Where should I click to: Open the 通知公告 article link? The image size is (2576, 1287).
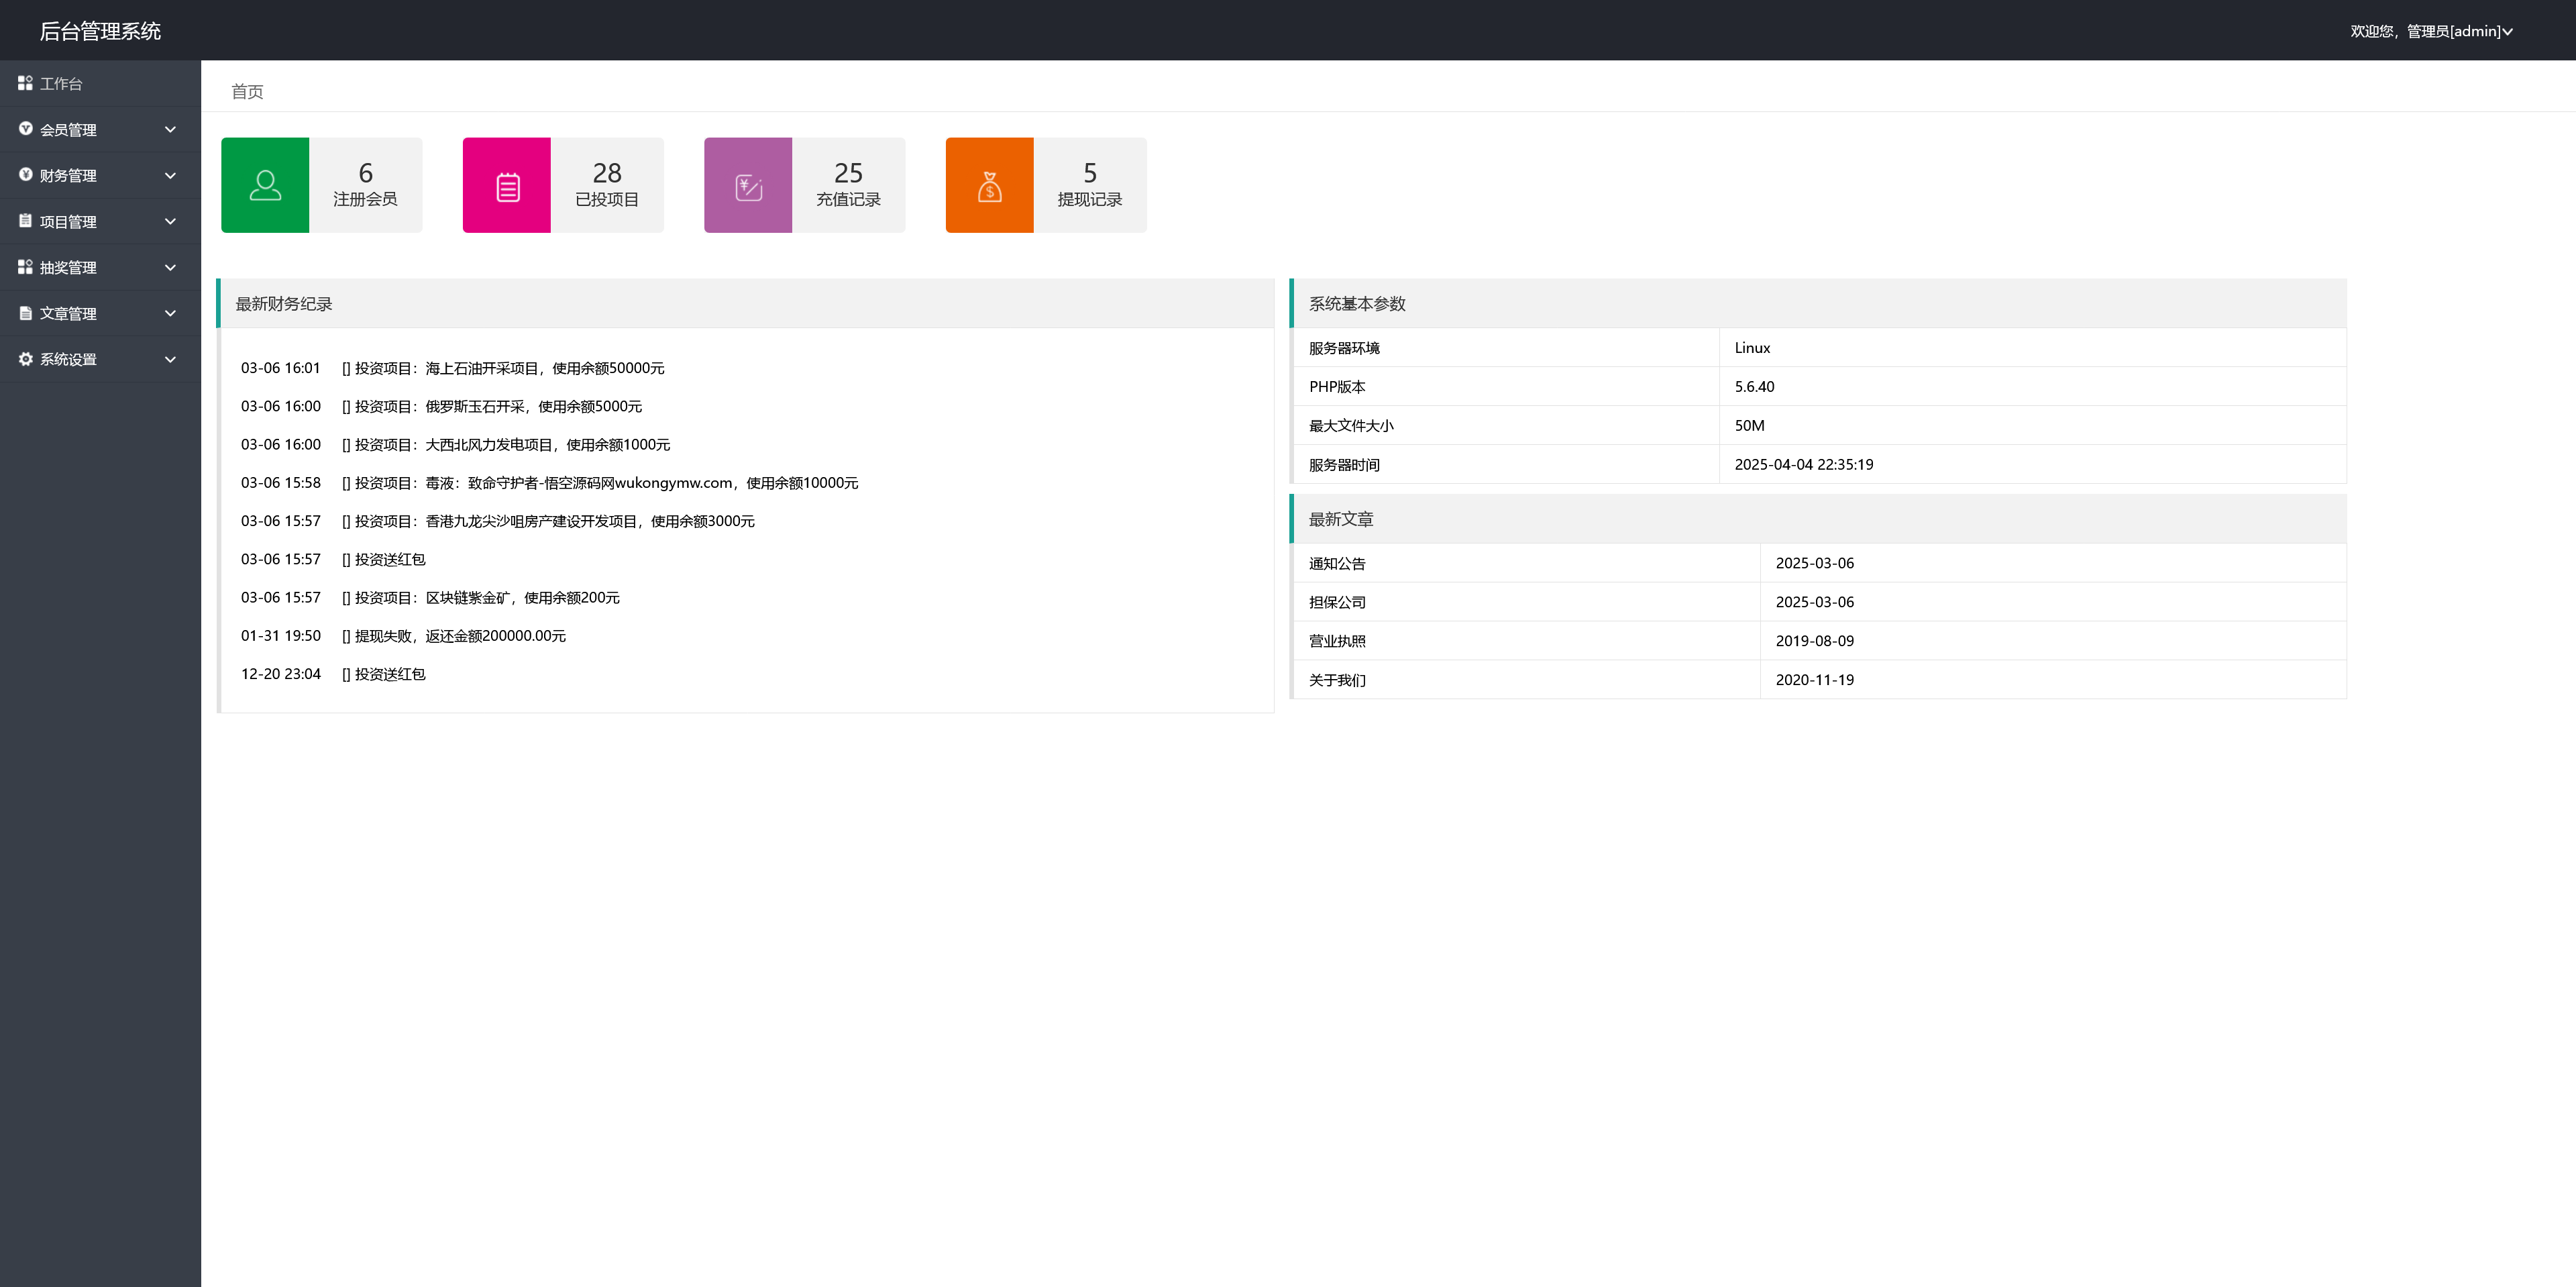pos(1337,563)
